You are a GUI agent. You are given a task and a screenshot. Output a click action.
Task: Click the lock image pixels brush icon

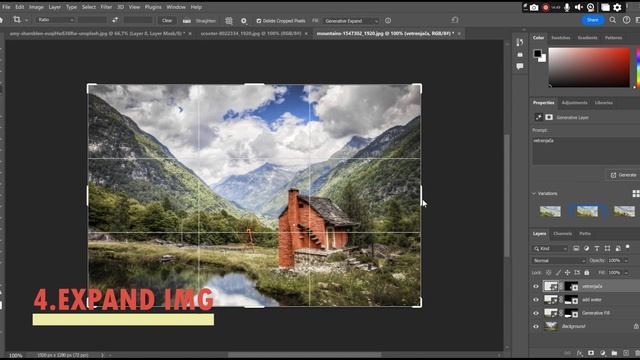[558, 272]
